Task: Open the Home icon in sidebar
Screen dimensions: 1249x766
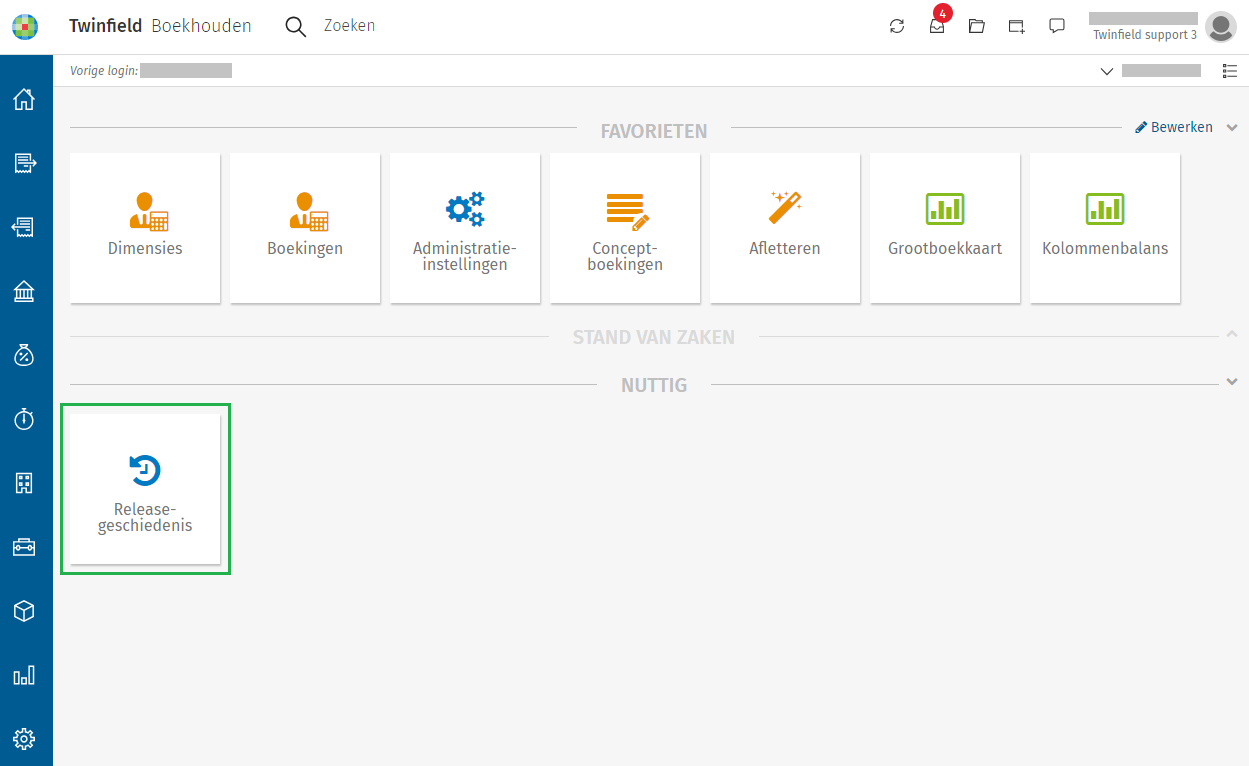Action: click(24, 99)
